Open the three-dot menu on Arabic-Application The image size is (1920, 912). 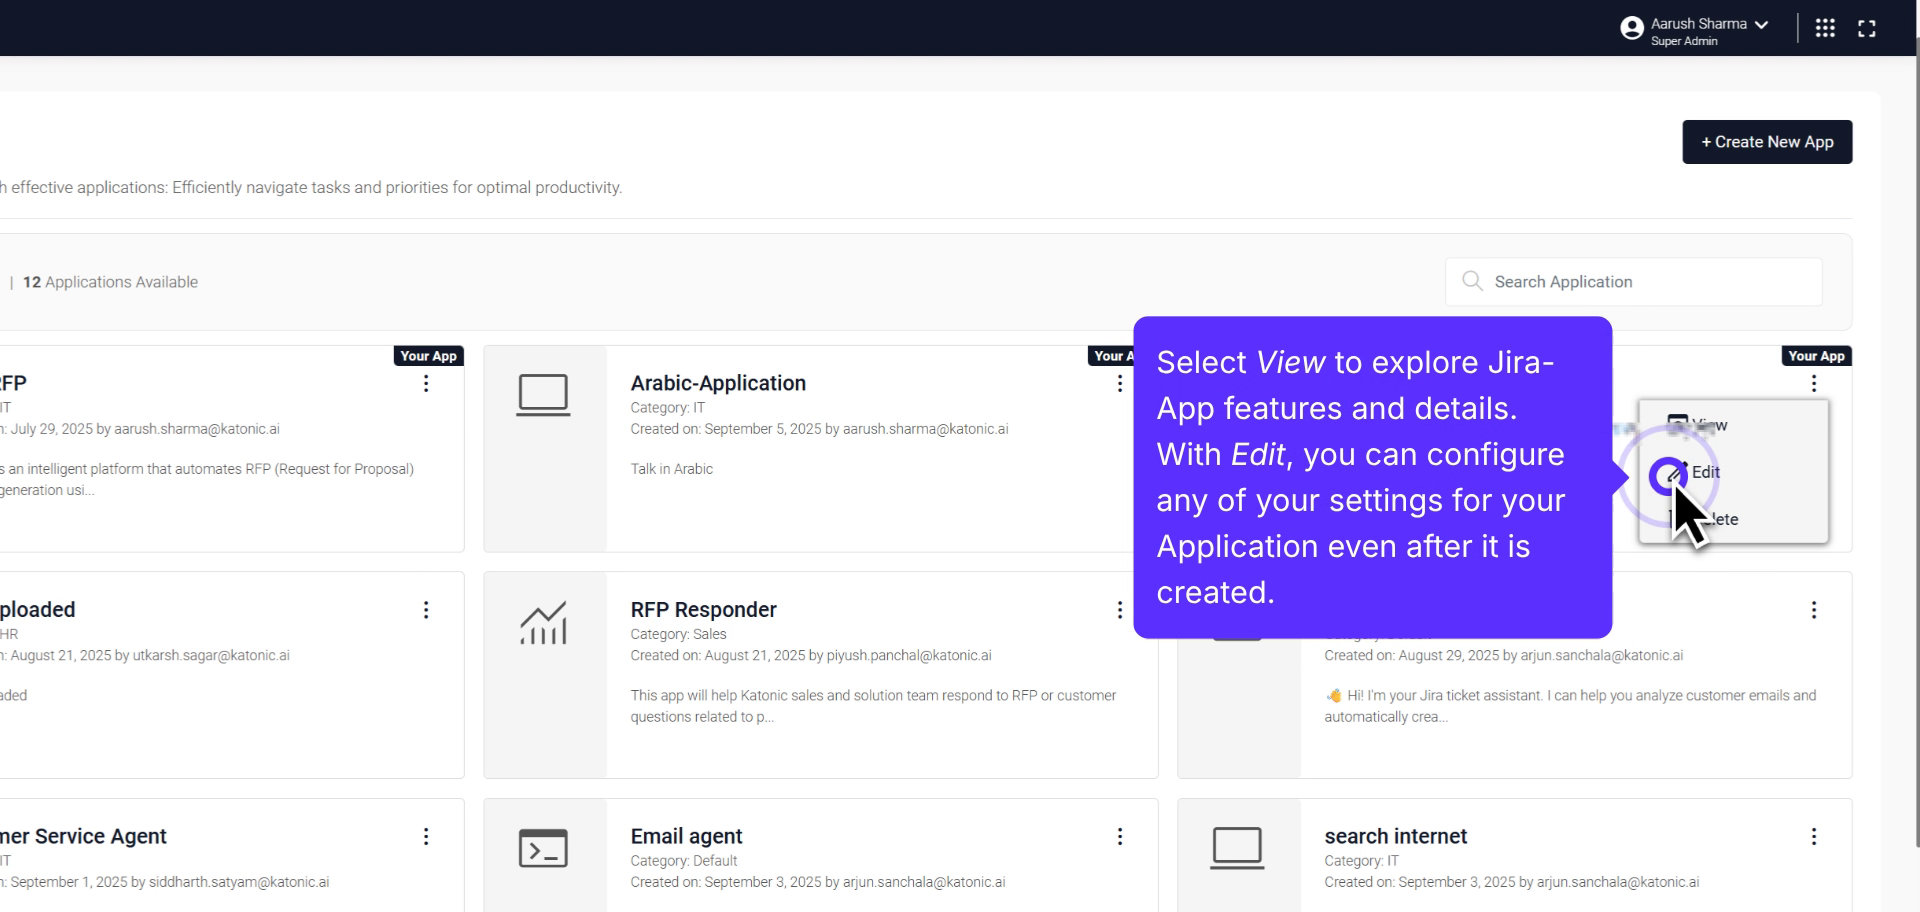[1119, 383]
